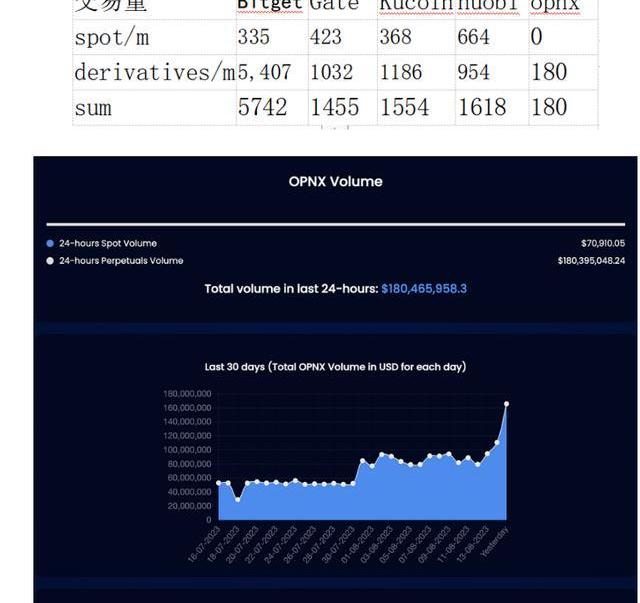Image resolution: width=640 pixels, height=603 pixels.
Task: Click the lowest dip data point on chart
Action: pos(237,499)
